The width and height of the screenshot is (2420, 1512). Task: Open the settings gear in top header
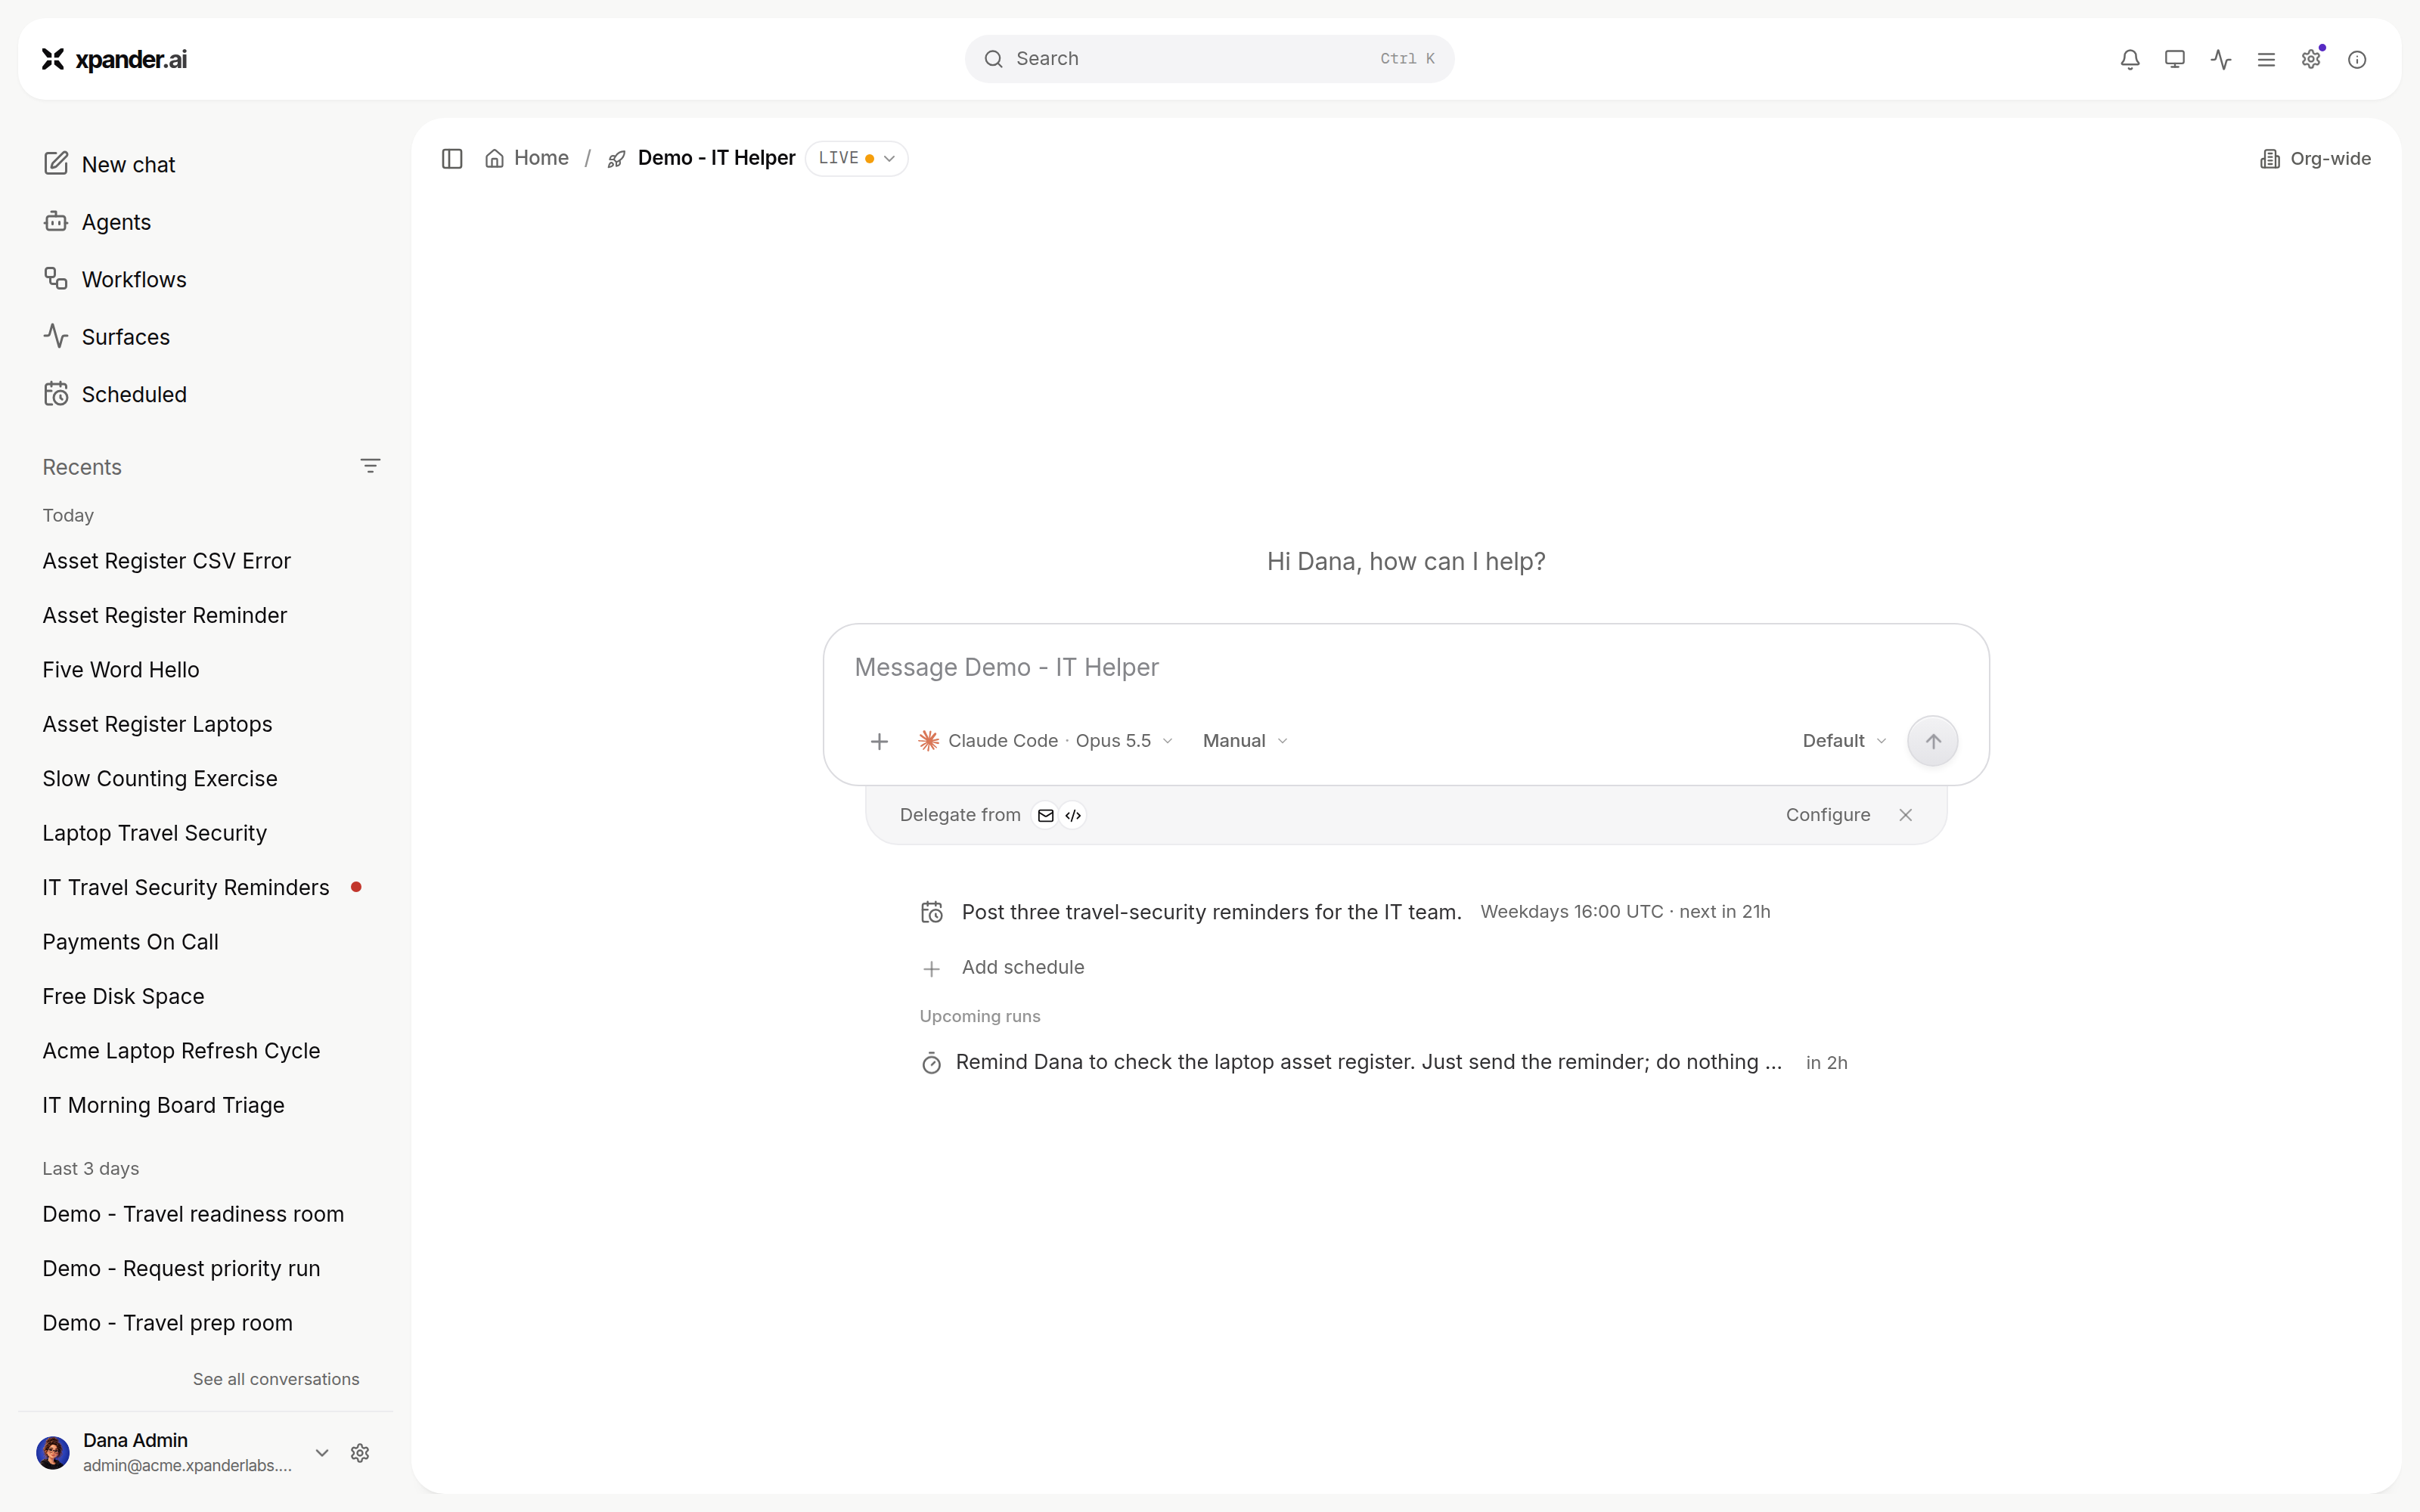click(x=2311, y=59)
